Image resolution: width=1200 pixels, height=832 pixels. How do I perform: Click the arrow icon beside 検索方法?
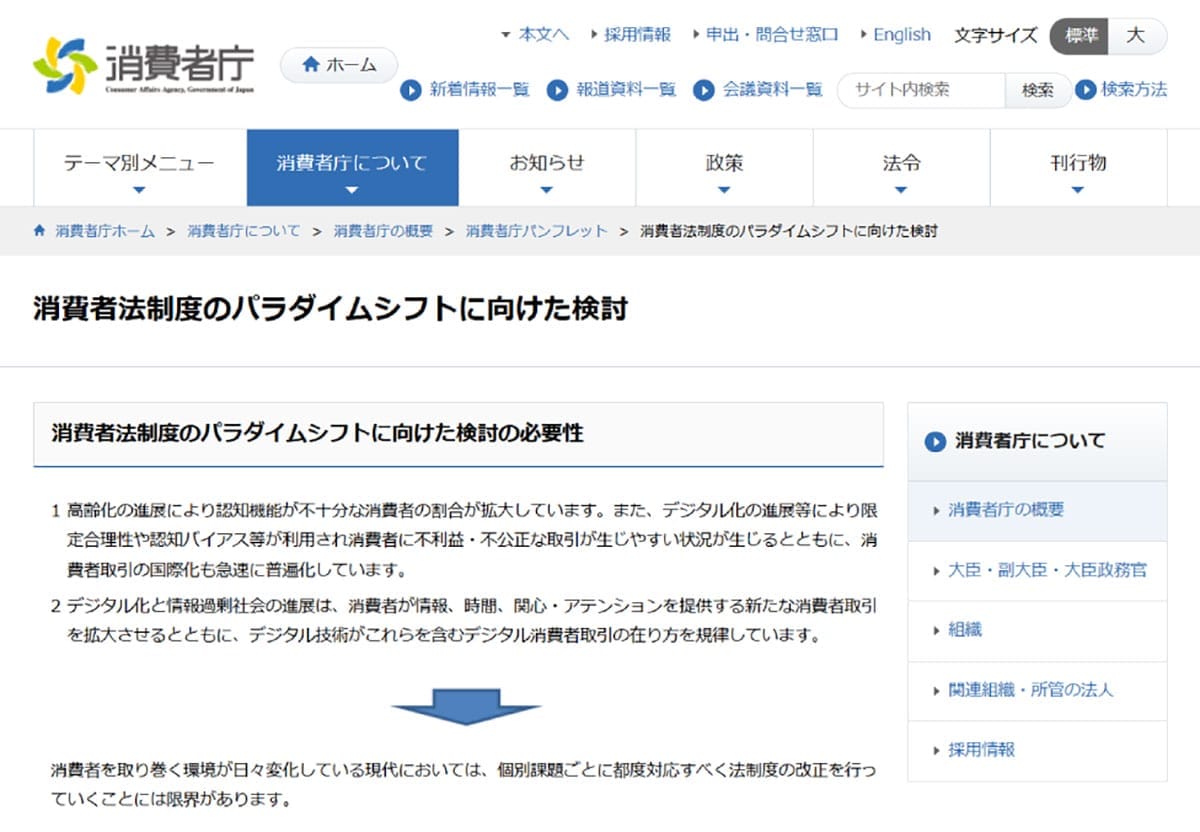click(x=1086, y=90)
